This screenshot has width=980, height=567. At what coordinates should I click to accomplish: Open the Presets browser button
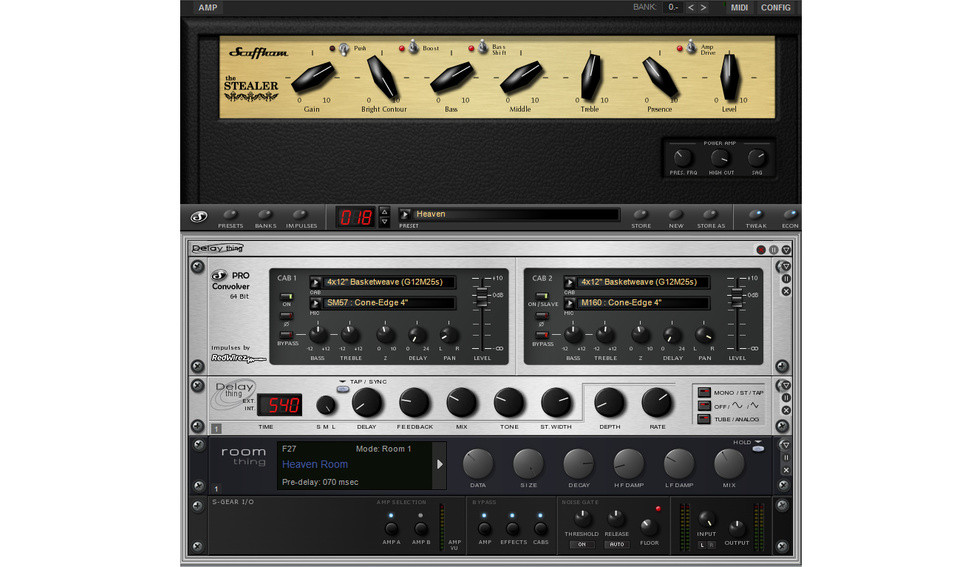point(230,215)
